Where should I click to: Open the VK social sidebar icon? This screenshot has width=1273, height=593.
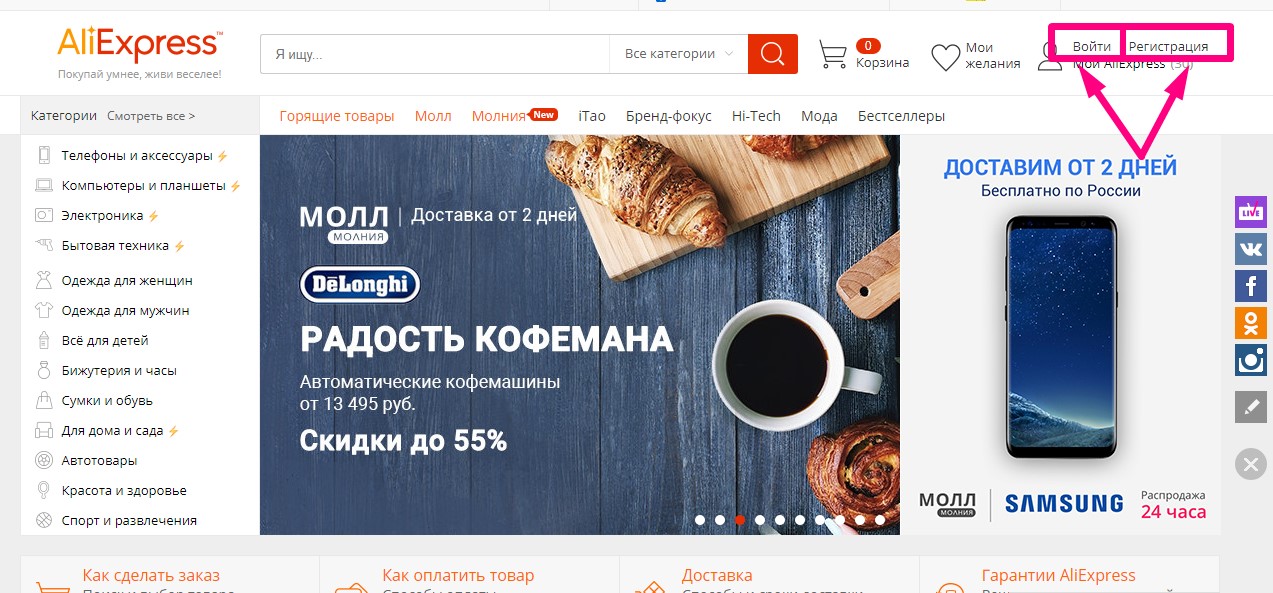point(1250,249)
